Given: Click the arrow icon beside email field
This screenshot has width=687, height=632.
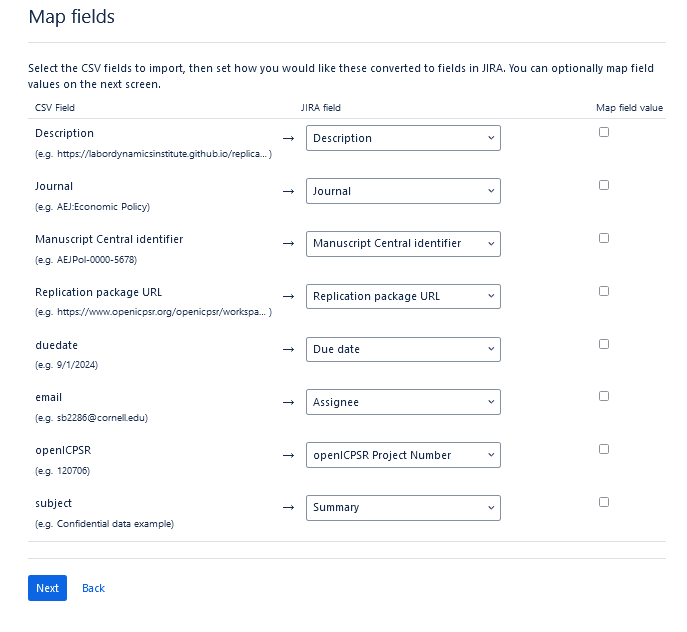Looking at the screenshot, I should click(288, 402).
